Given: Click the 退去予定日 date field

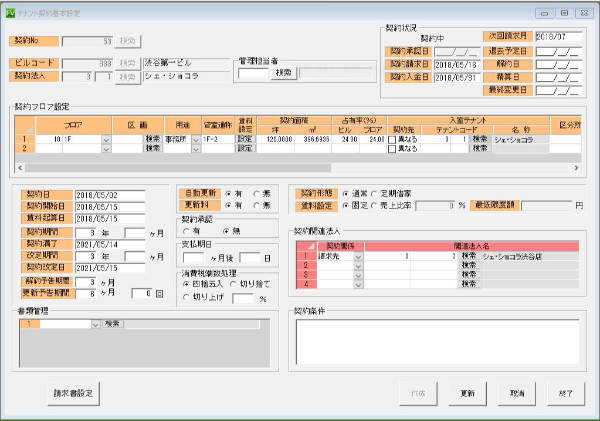Looking at the screenshot, I should click(558, 52).
